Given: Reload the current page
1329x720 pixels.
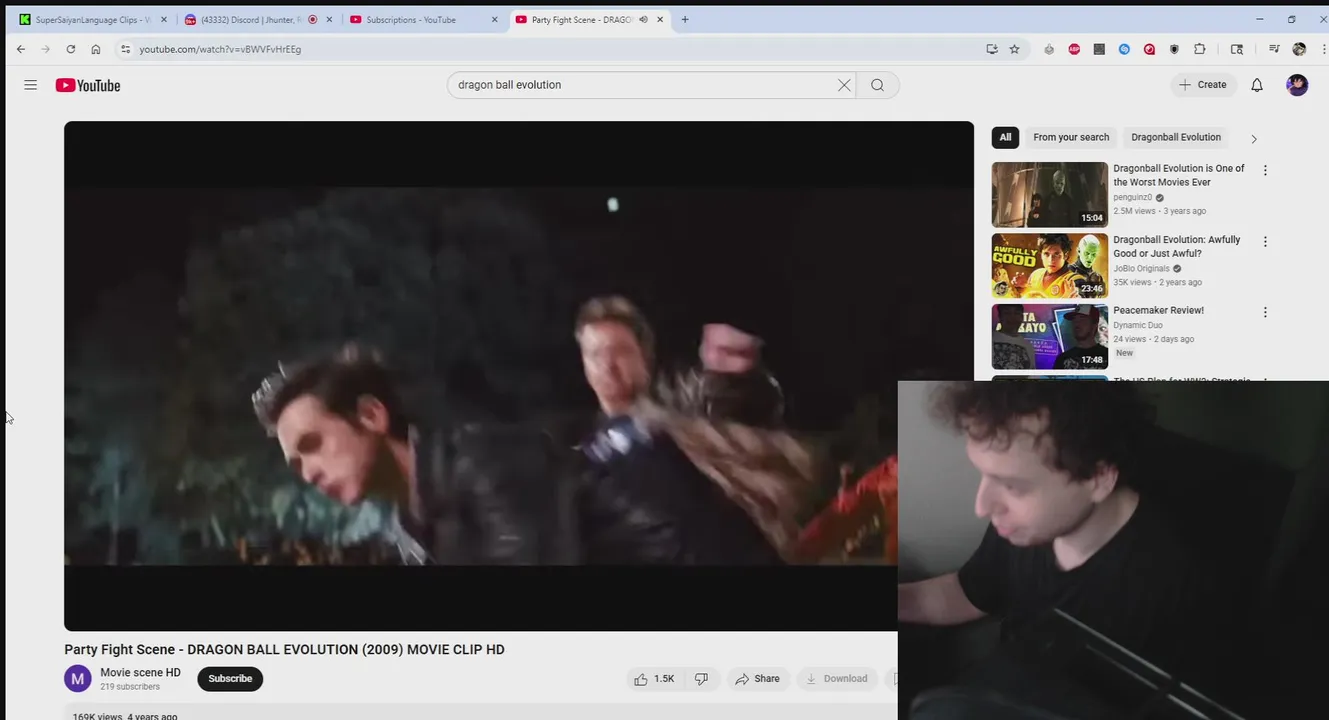Looking at the screenshot, I should coord(70,49).
